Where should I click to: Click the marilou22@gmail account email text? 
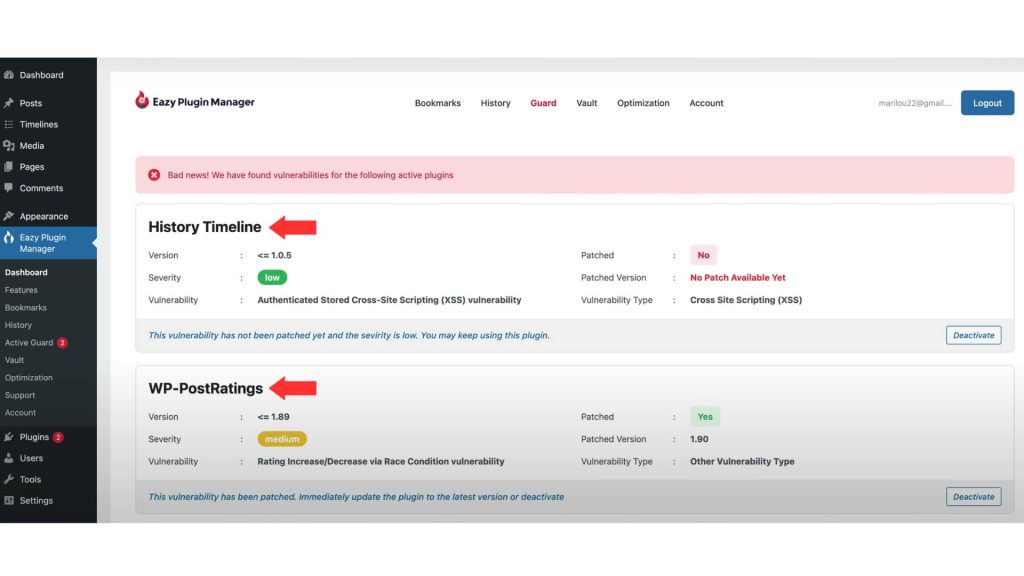[x=915, y=103]
